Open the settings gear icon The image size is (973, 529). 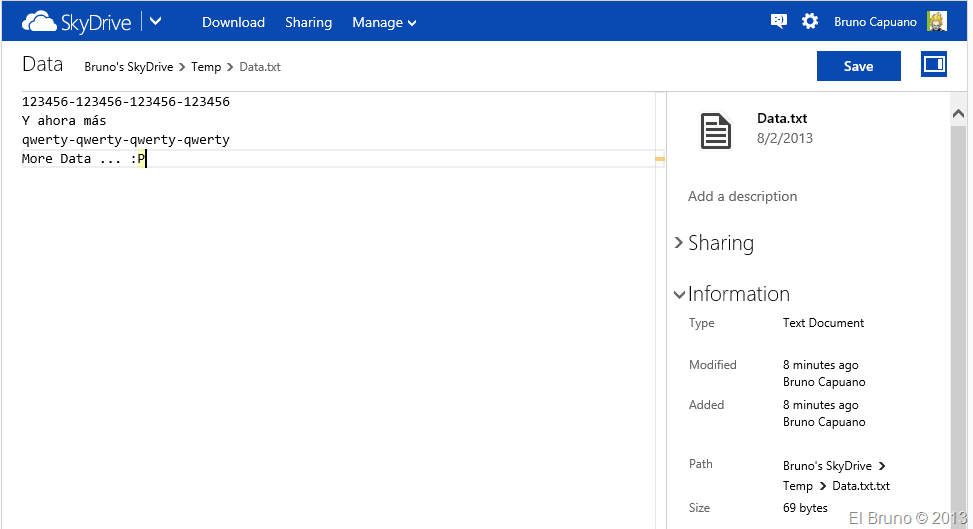click(x=810, y=21)
